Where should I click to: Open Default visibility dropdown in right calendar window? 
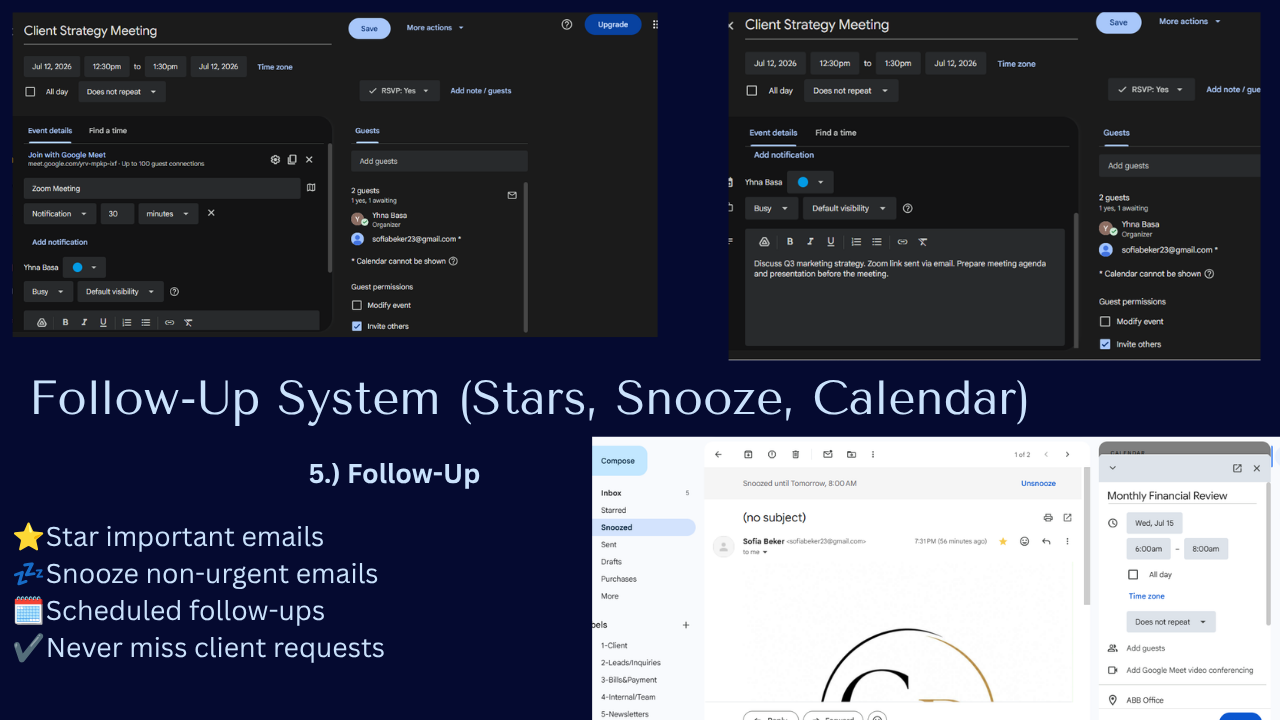849,208
